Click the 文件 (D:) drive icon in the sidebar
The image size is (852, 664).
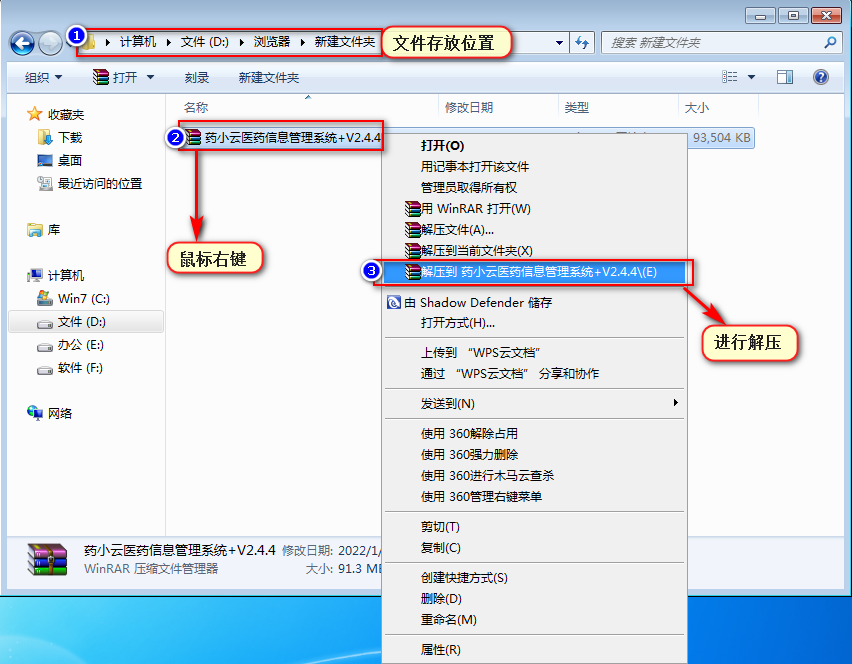click(45, 323)
